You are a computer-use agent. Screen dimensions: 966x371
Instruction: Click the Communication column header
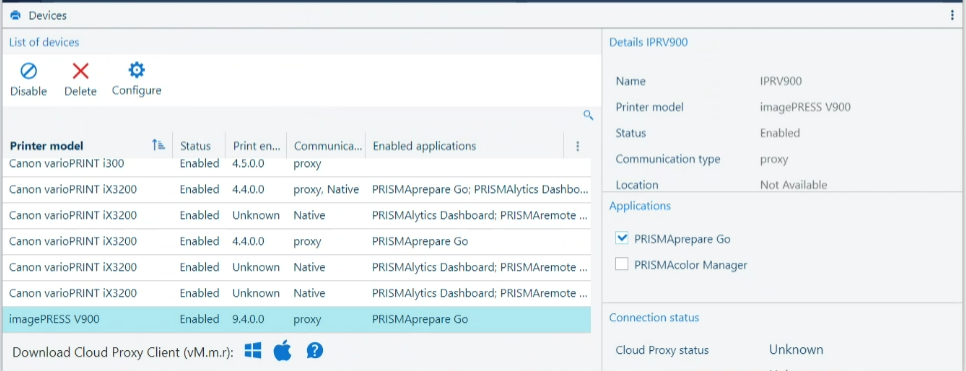click(x=328, y=146)
